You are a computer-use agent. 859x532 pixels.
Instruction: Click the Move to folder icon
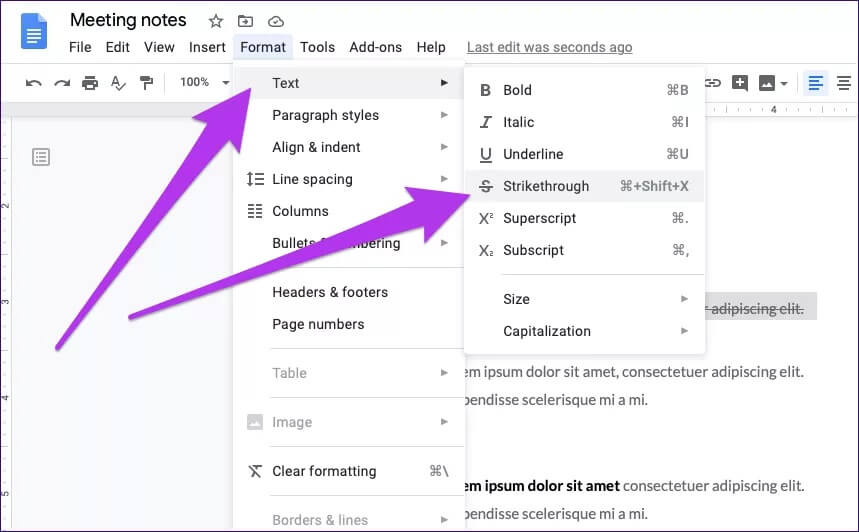coord(246,21)
